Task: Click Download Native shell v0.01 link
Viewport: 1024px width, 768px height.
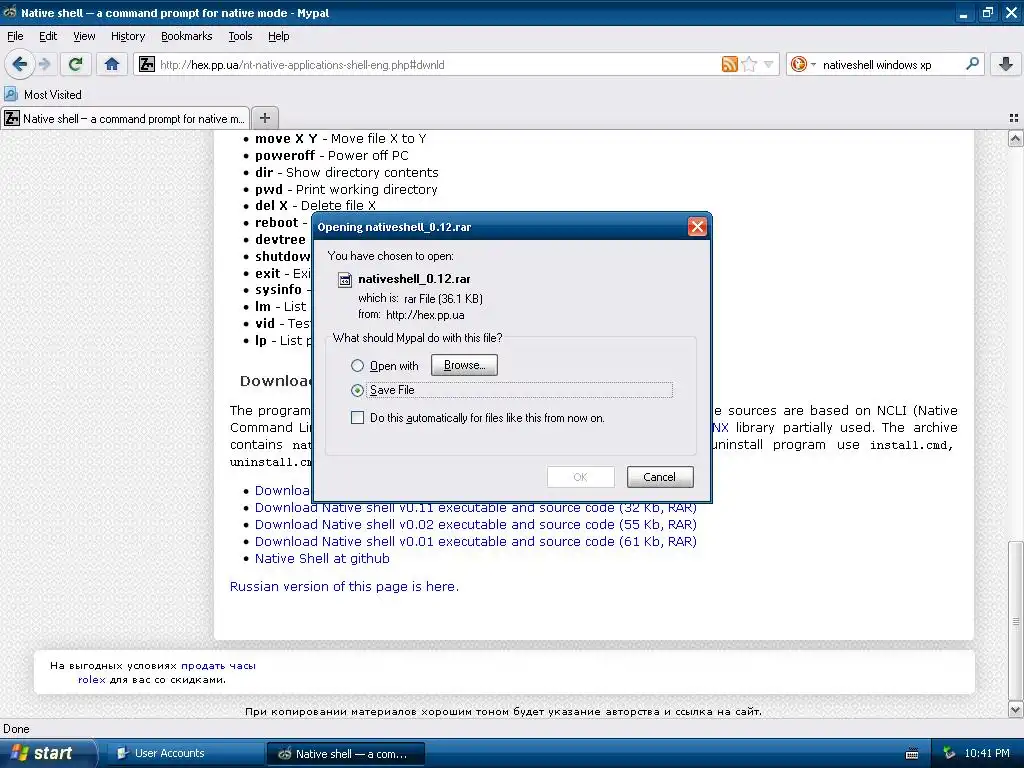Action: coord(475,541)
